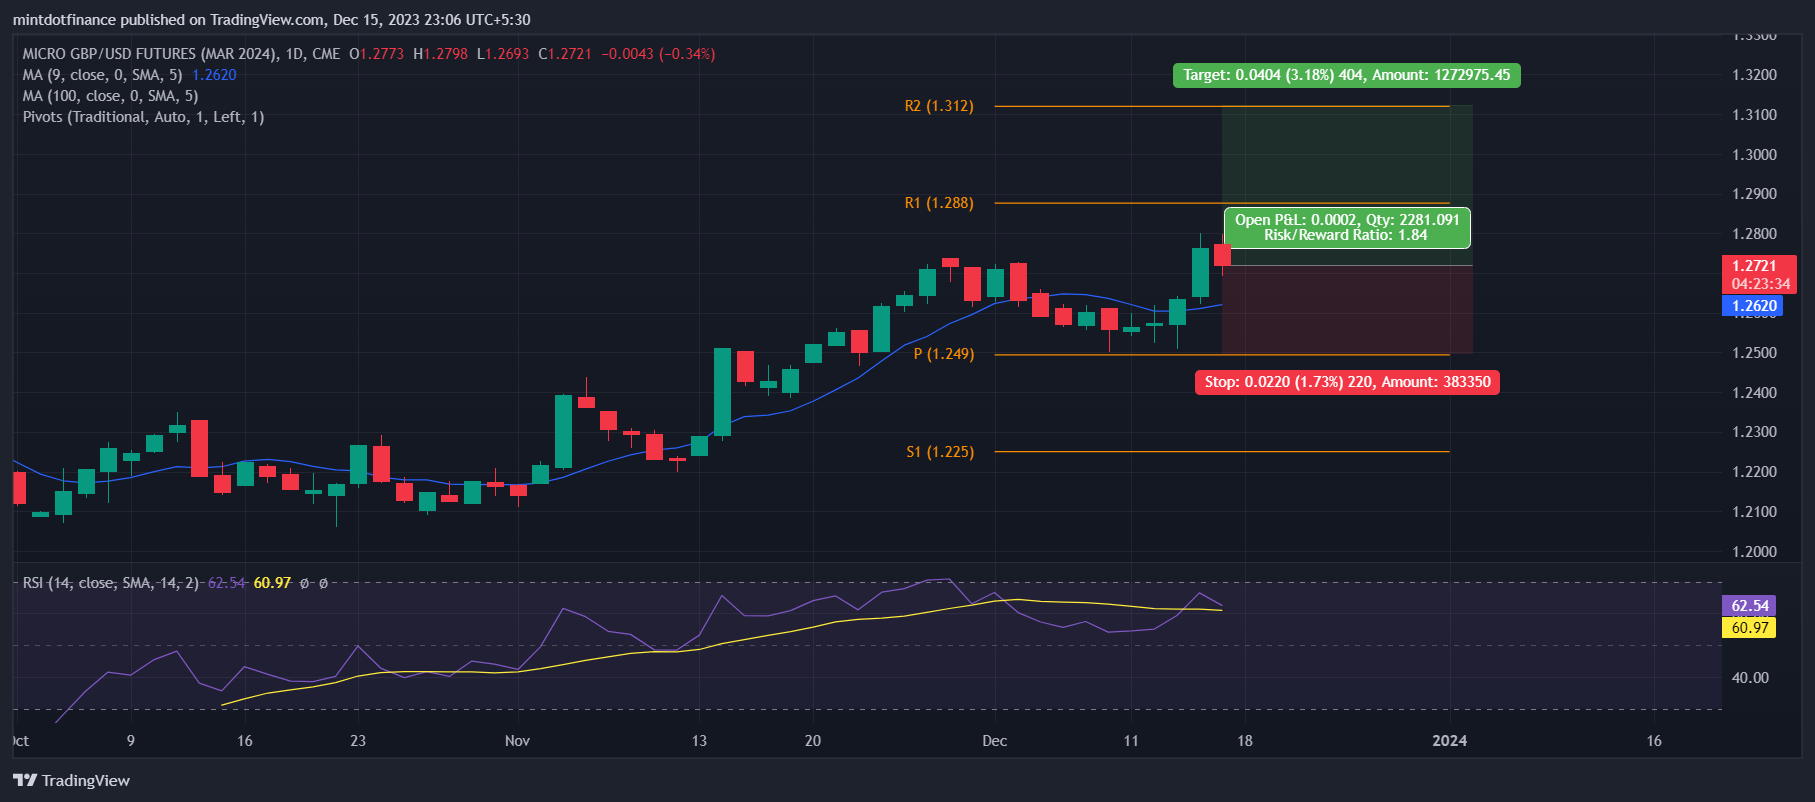Click the 23 date label on time axis
Screen dimensions: 1815x802
pyautogui.click(x=358, y=741)
